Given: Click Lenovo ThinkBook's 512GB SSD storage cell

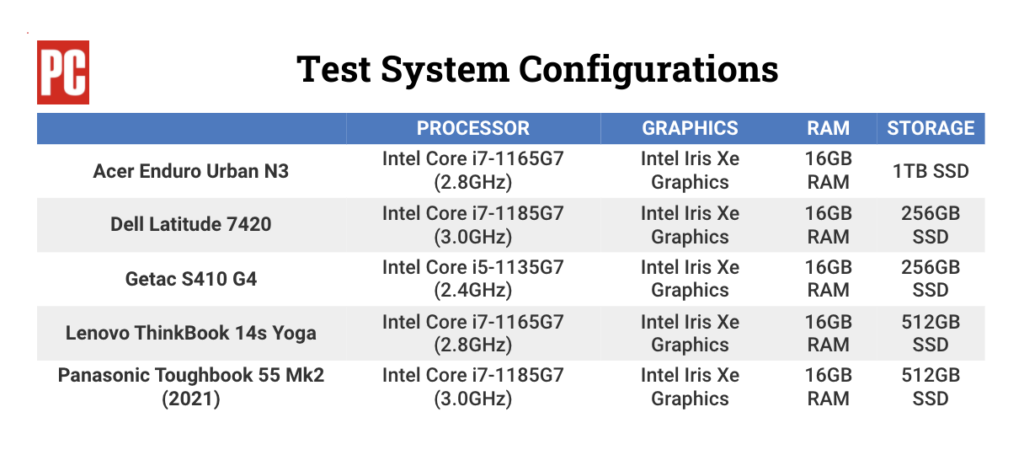Looking at the screenshot, I should (x=930, y=333).
